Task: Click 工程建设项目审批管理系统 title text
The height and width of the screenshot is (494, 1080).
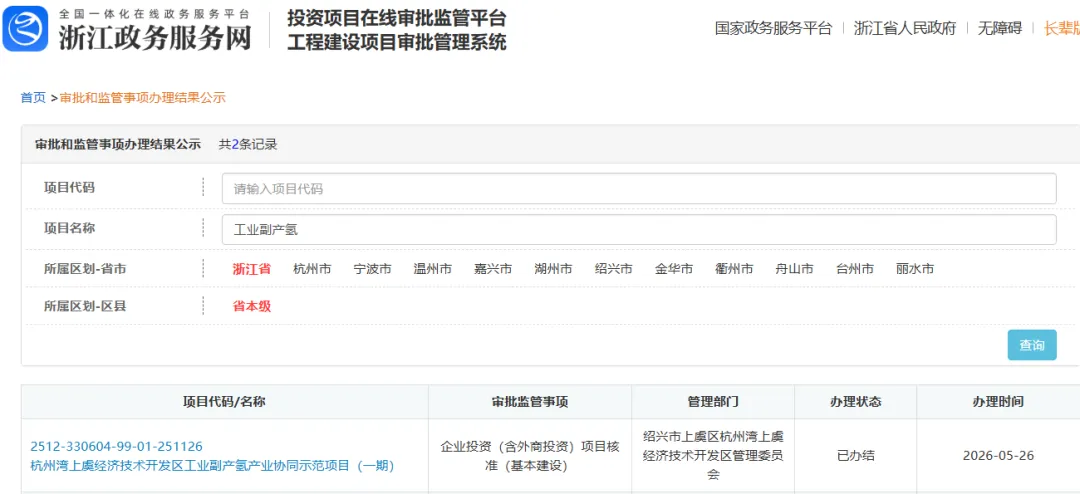Action: [397, 42]
